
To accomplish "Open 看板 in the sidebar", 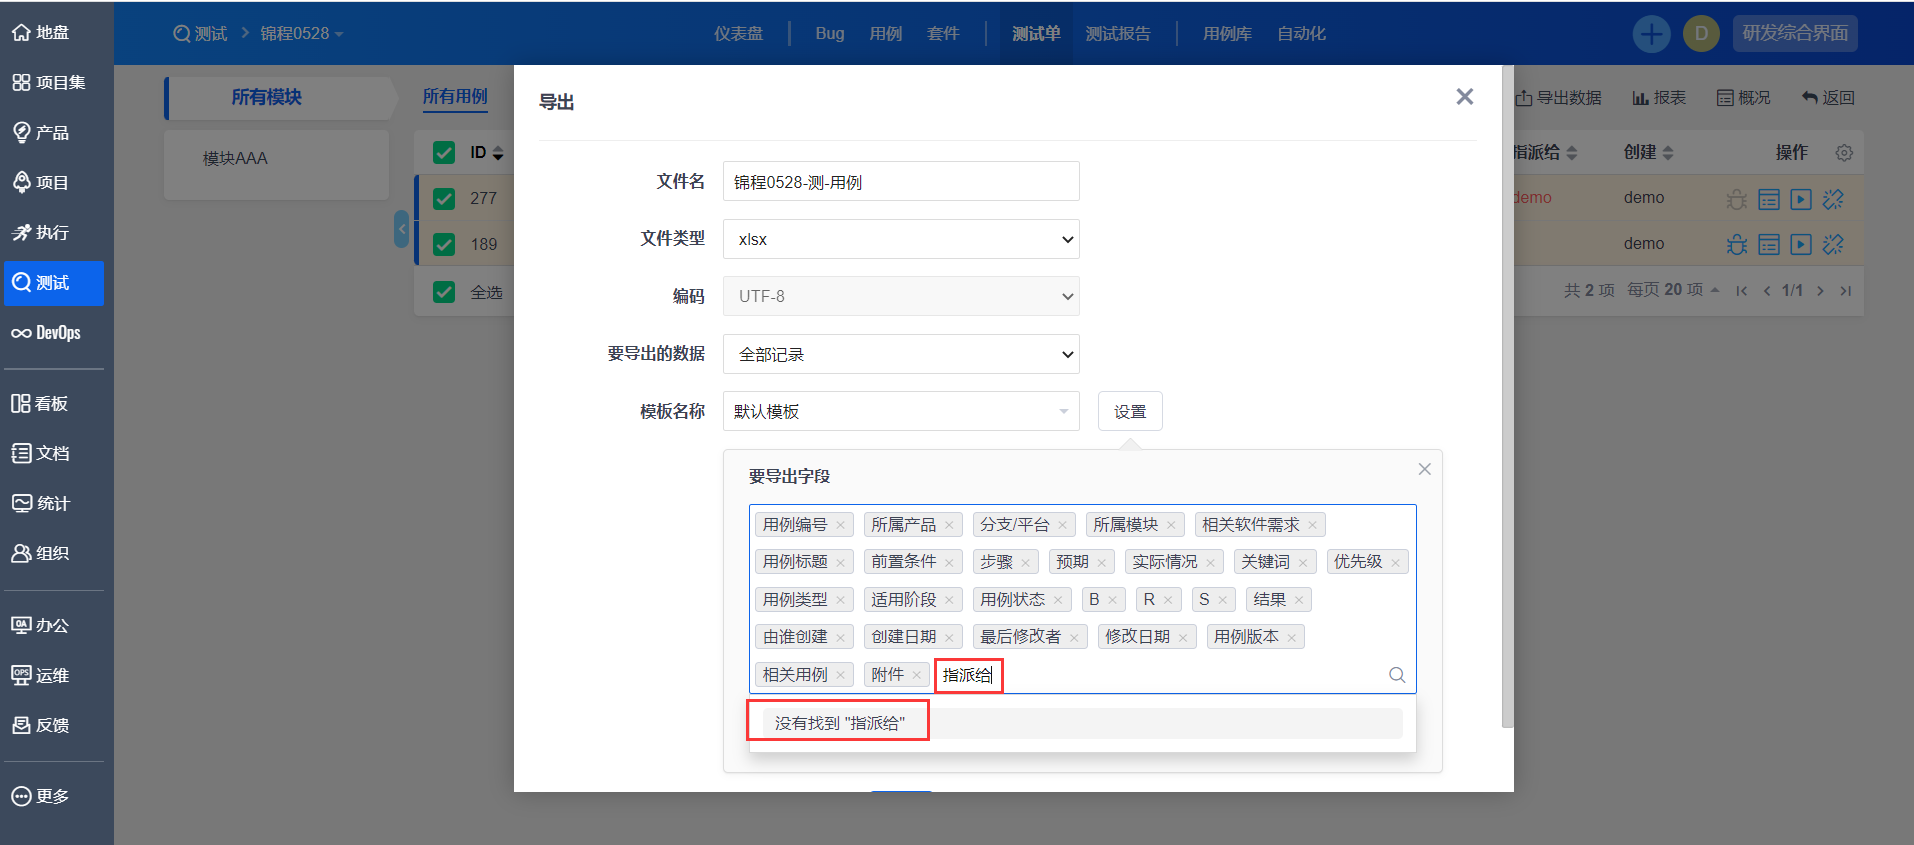I will tap(40, 404).
